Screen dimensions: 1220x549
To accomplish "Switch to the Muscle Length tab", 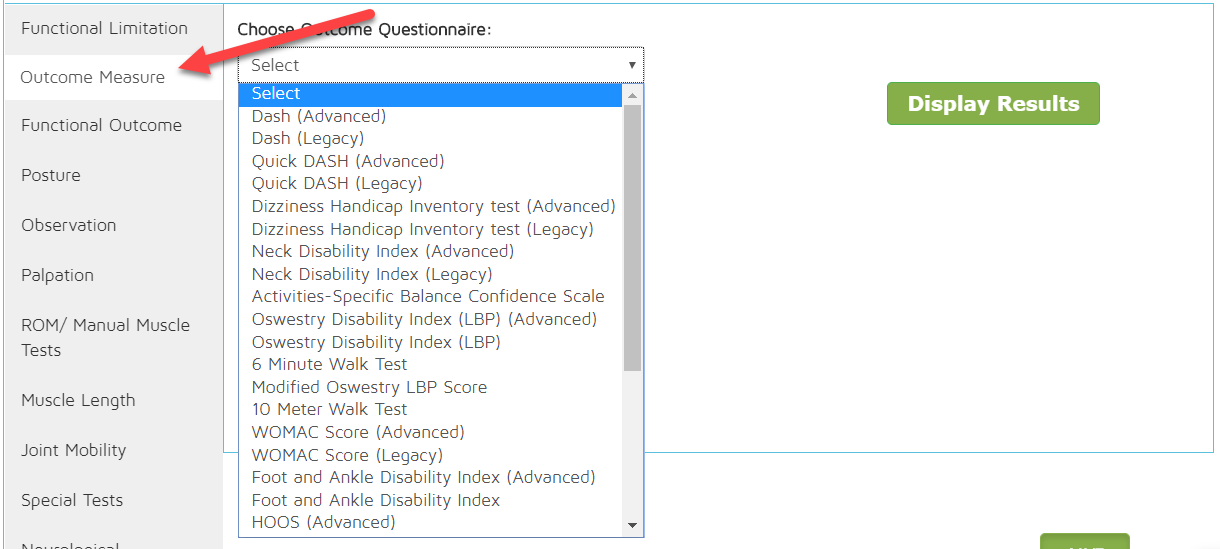I will pyautogui.click(x=78, y=400).
